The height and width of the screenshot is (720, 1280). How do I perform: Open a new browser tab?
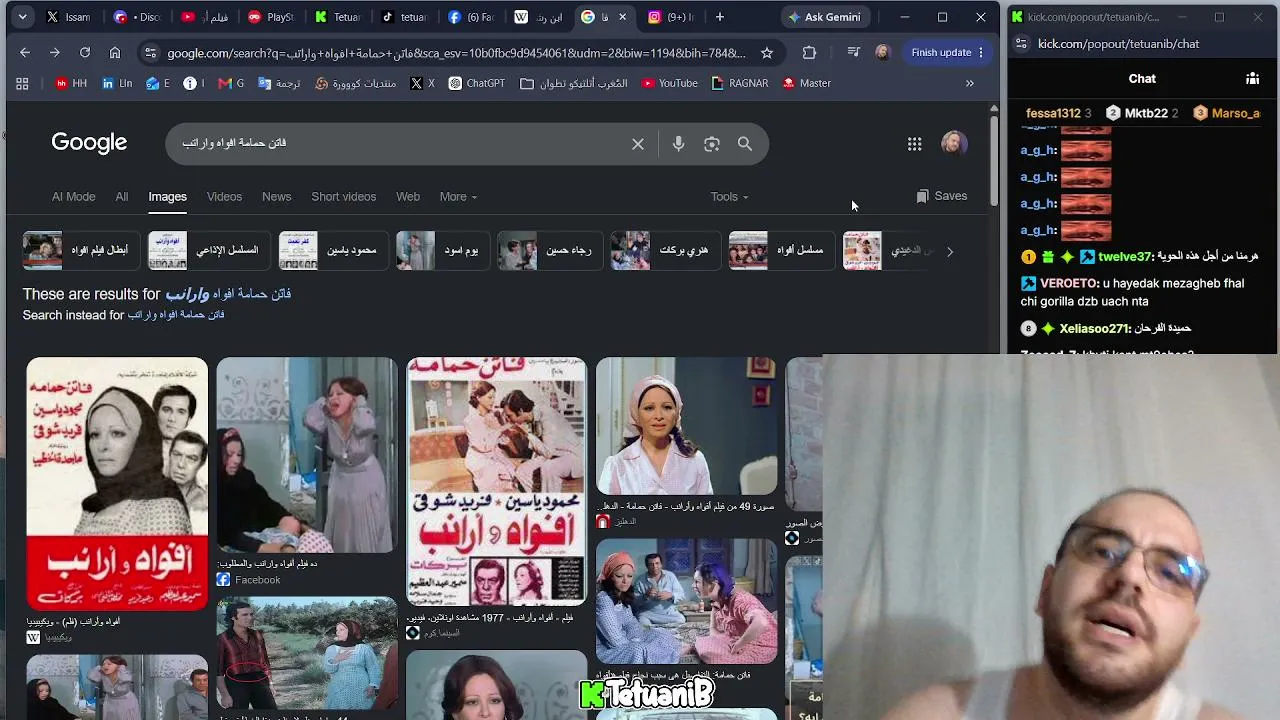pyautogui.click(x=719, y=17)
